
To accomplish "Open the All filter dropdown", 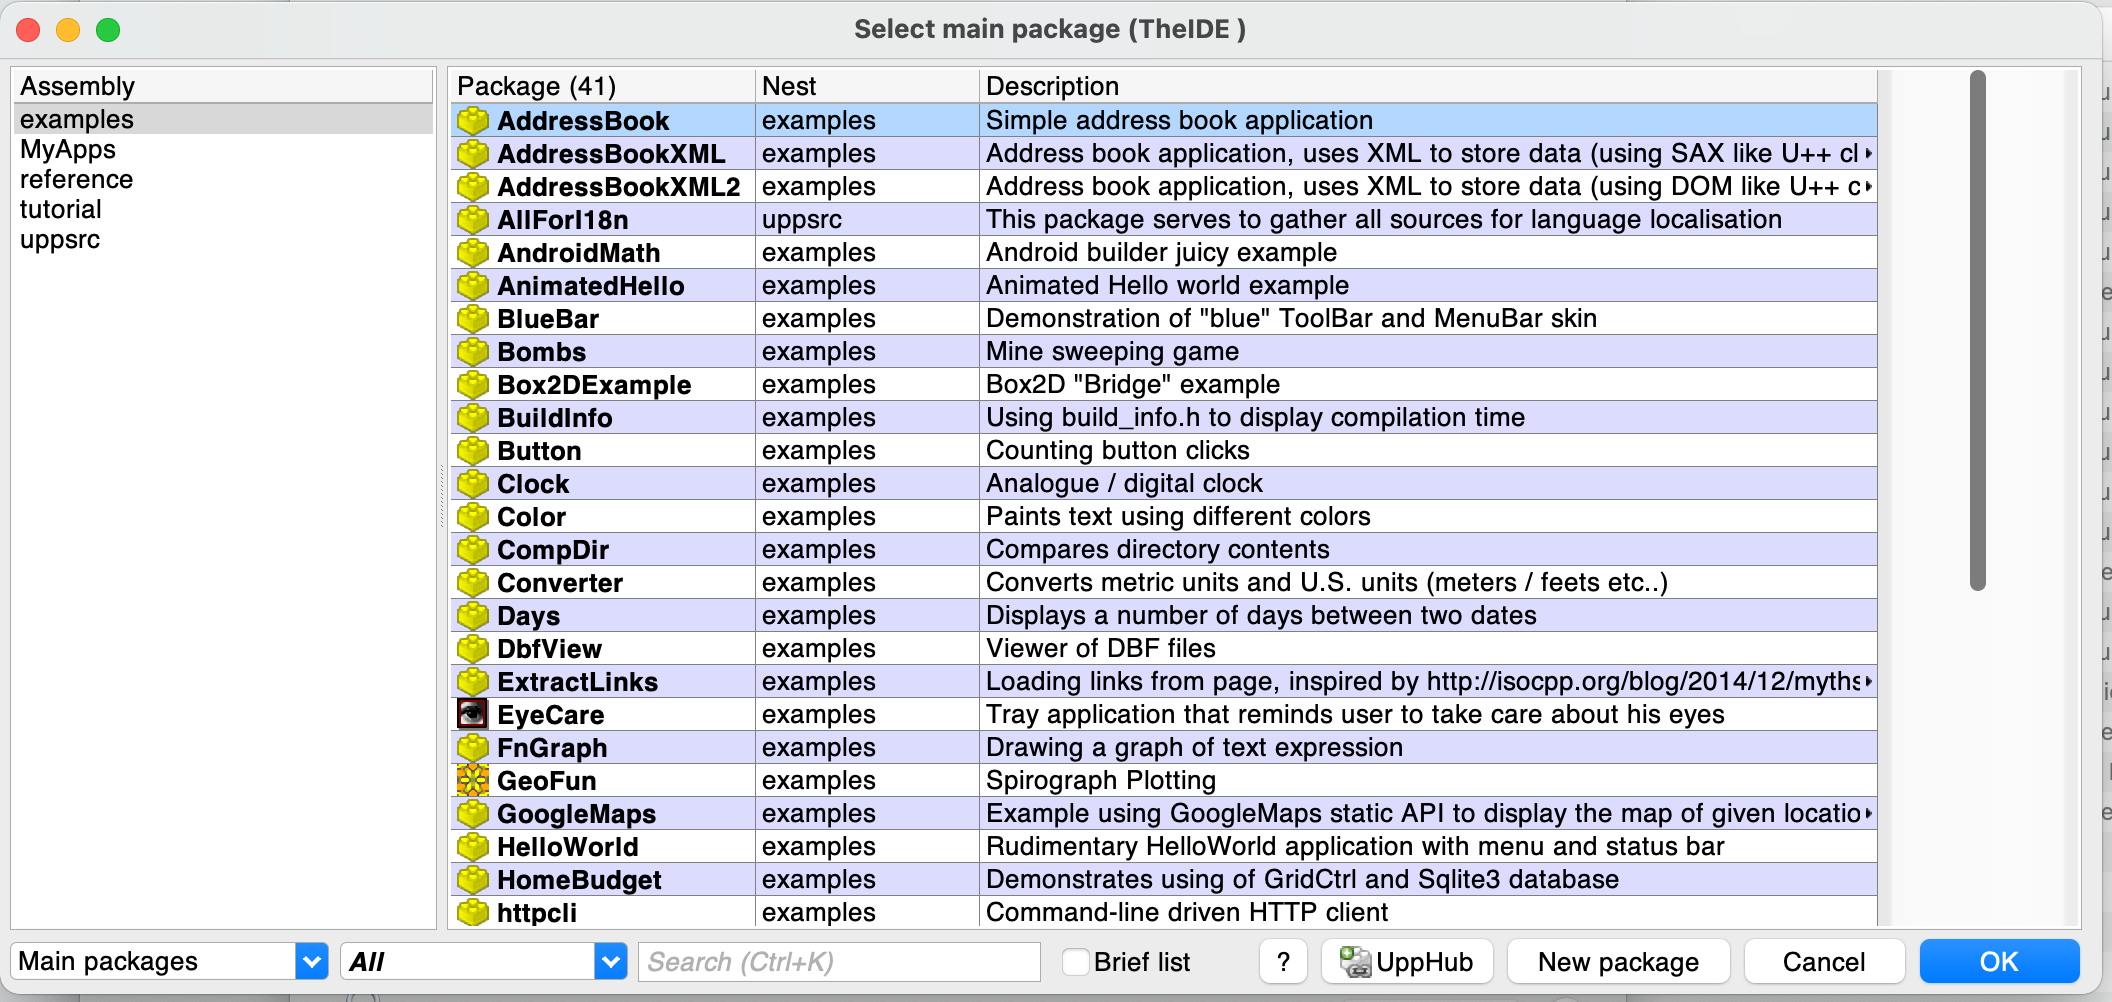I will pyautogui.click(x=610, y=962).
